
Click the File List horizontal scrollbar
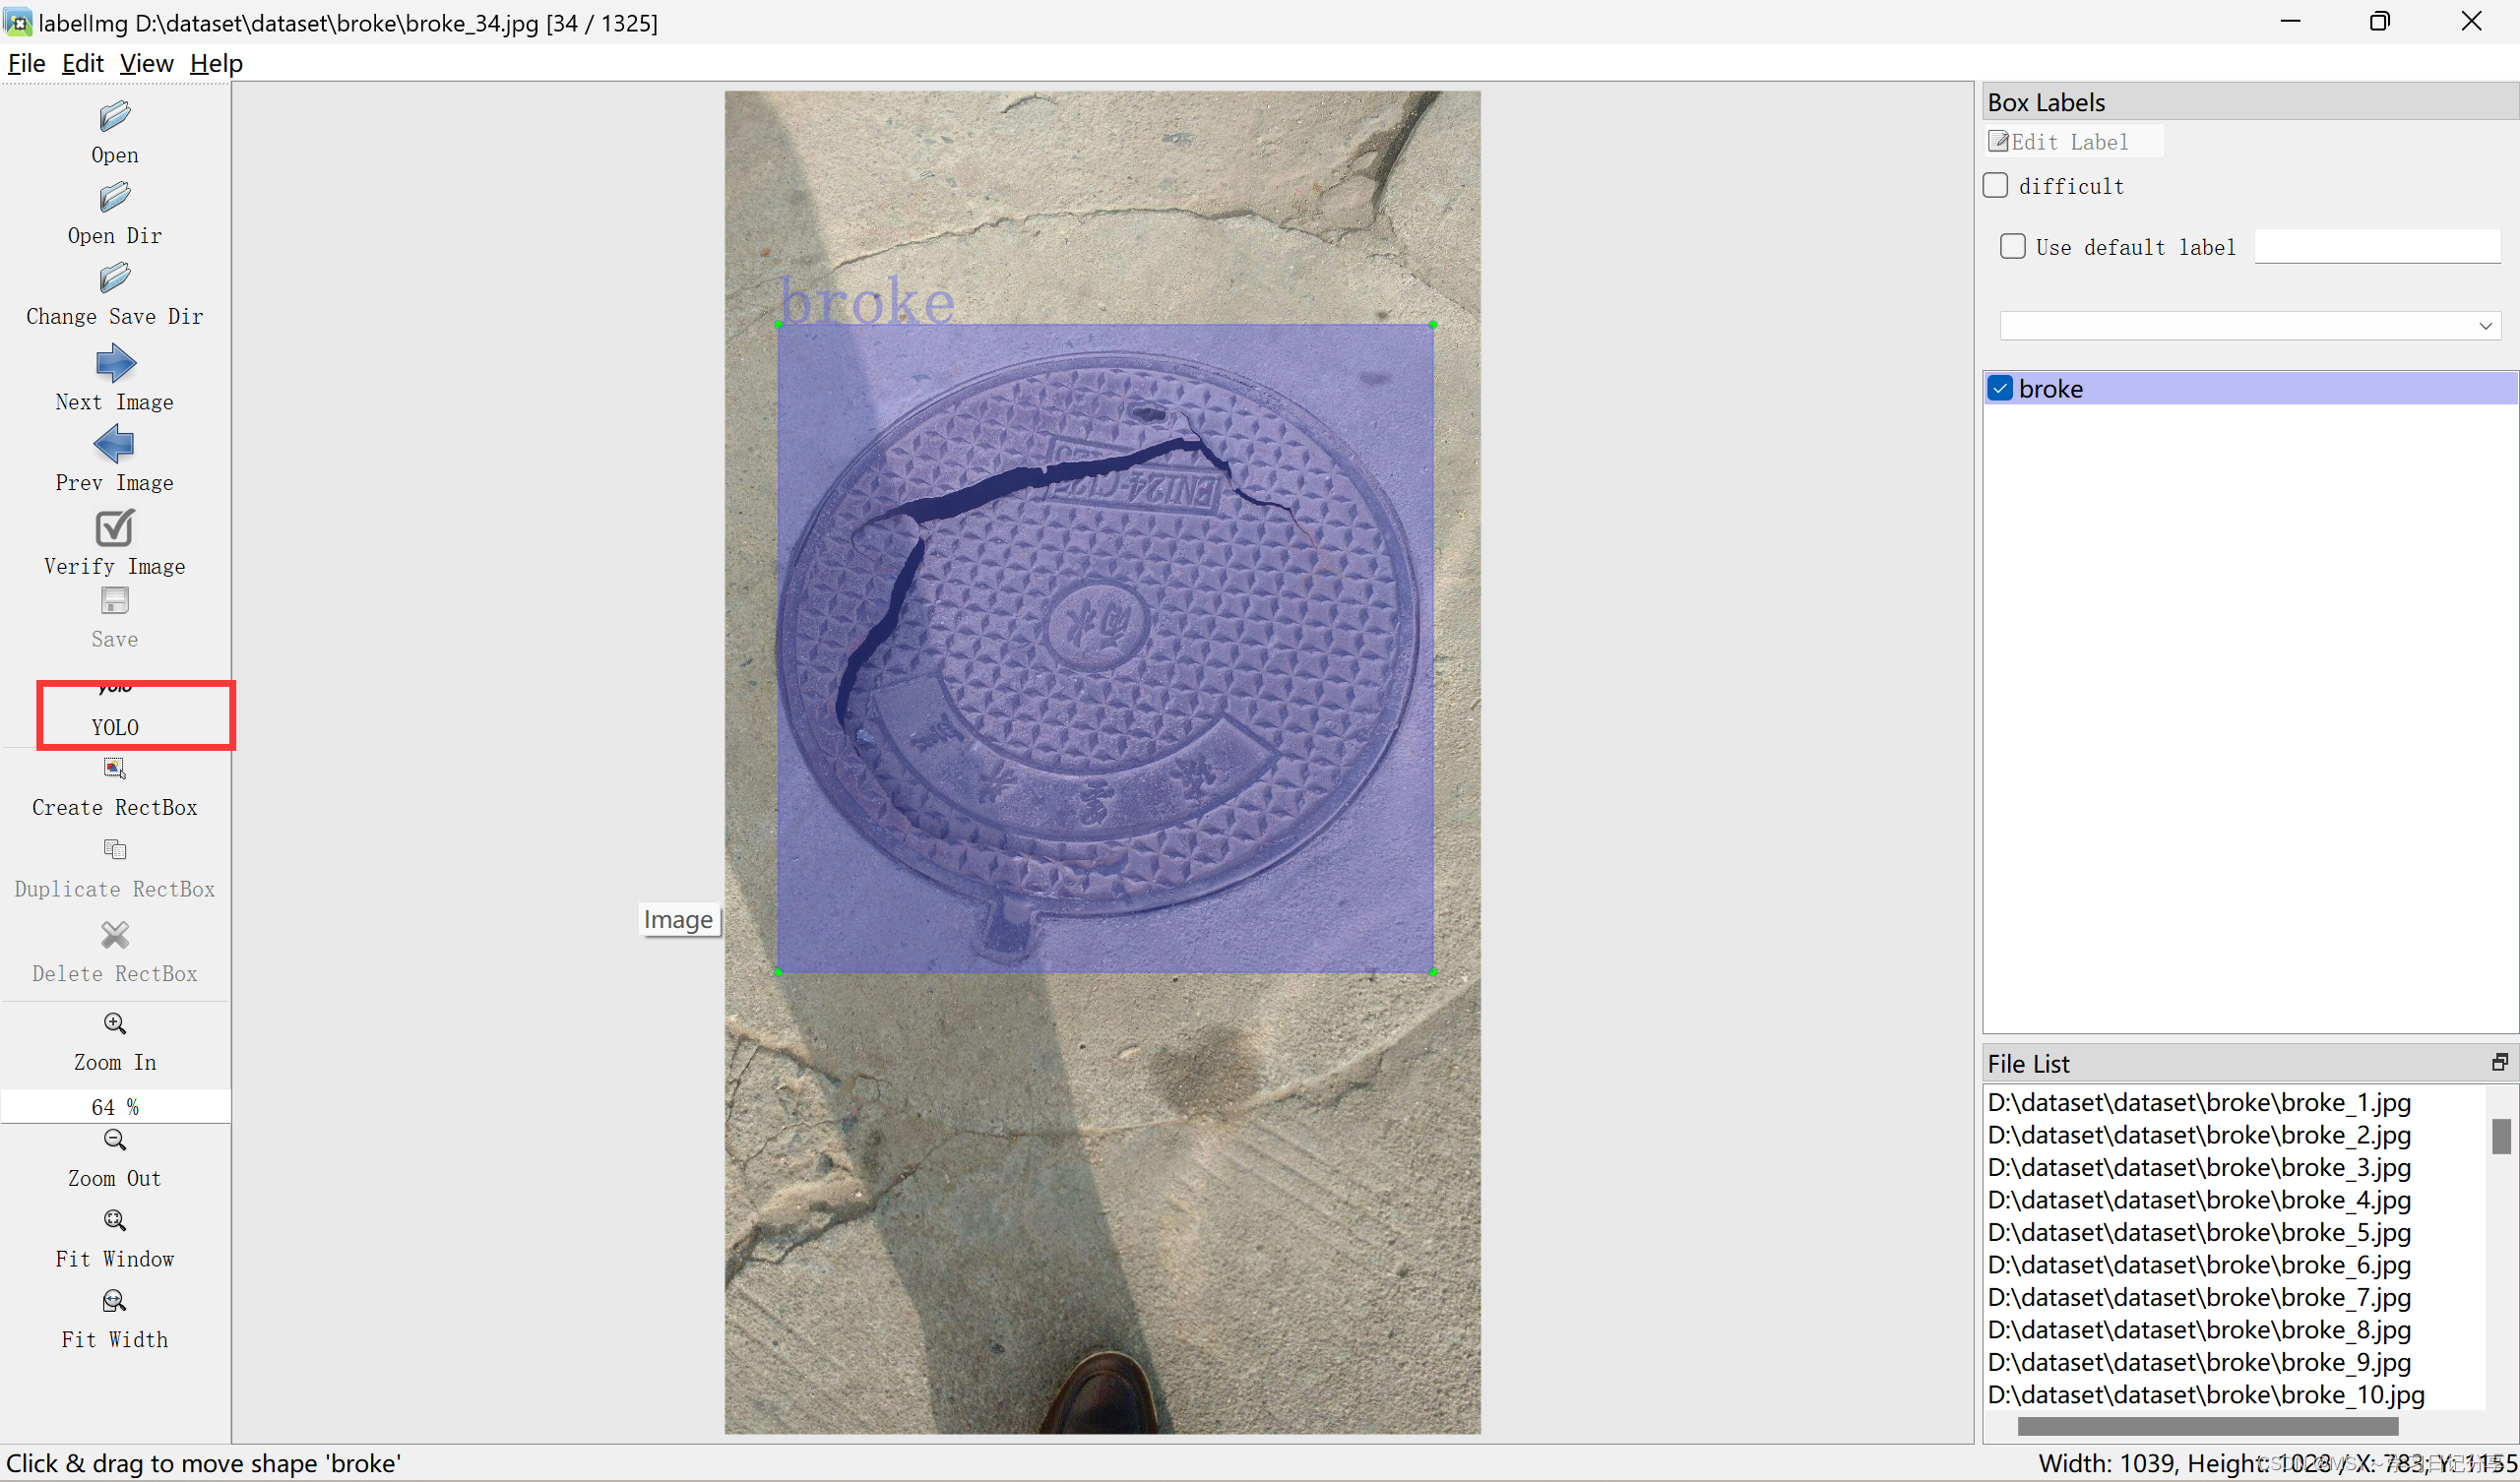2207,1426
